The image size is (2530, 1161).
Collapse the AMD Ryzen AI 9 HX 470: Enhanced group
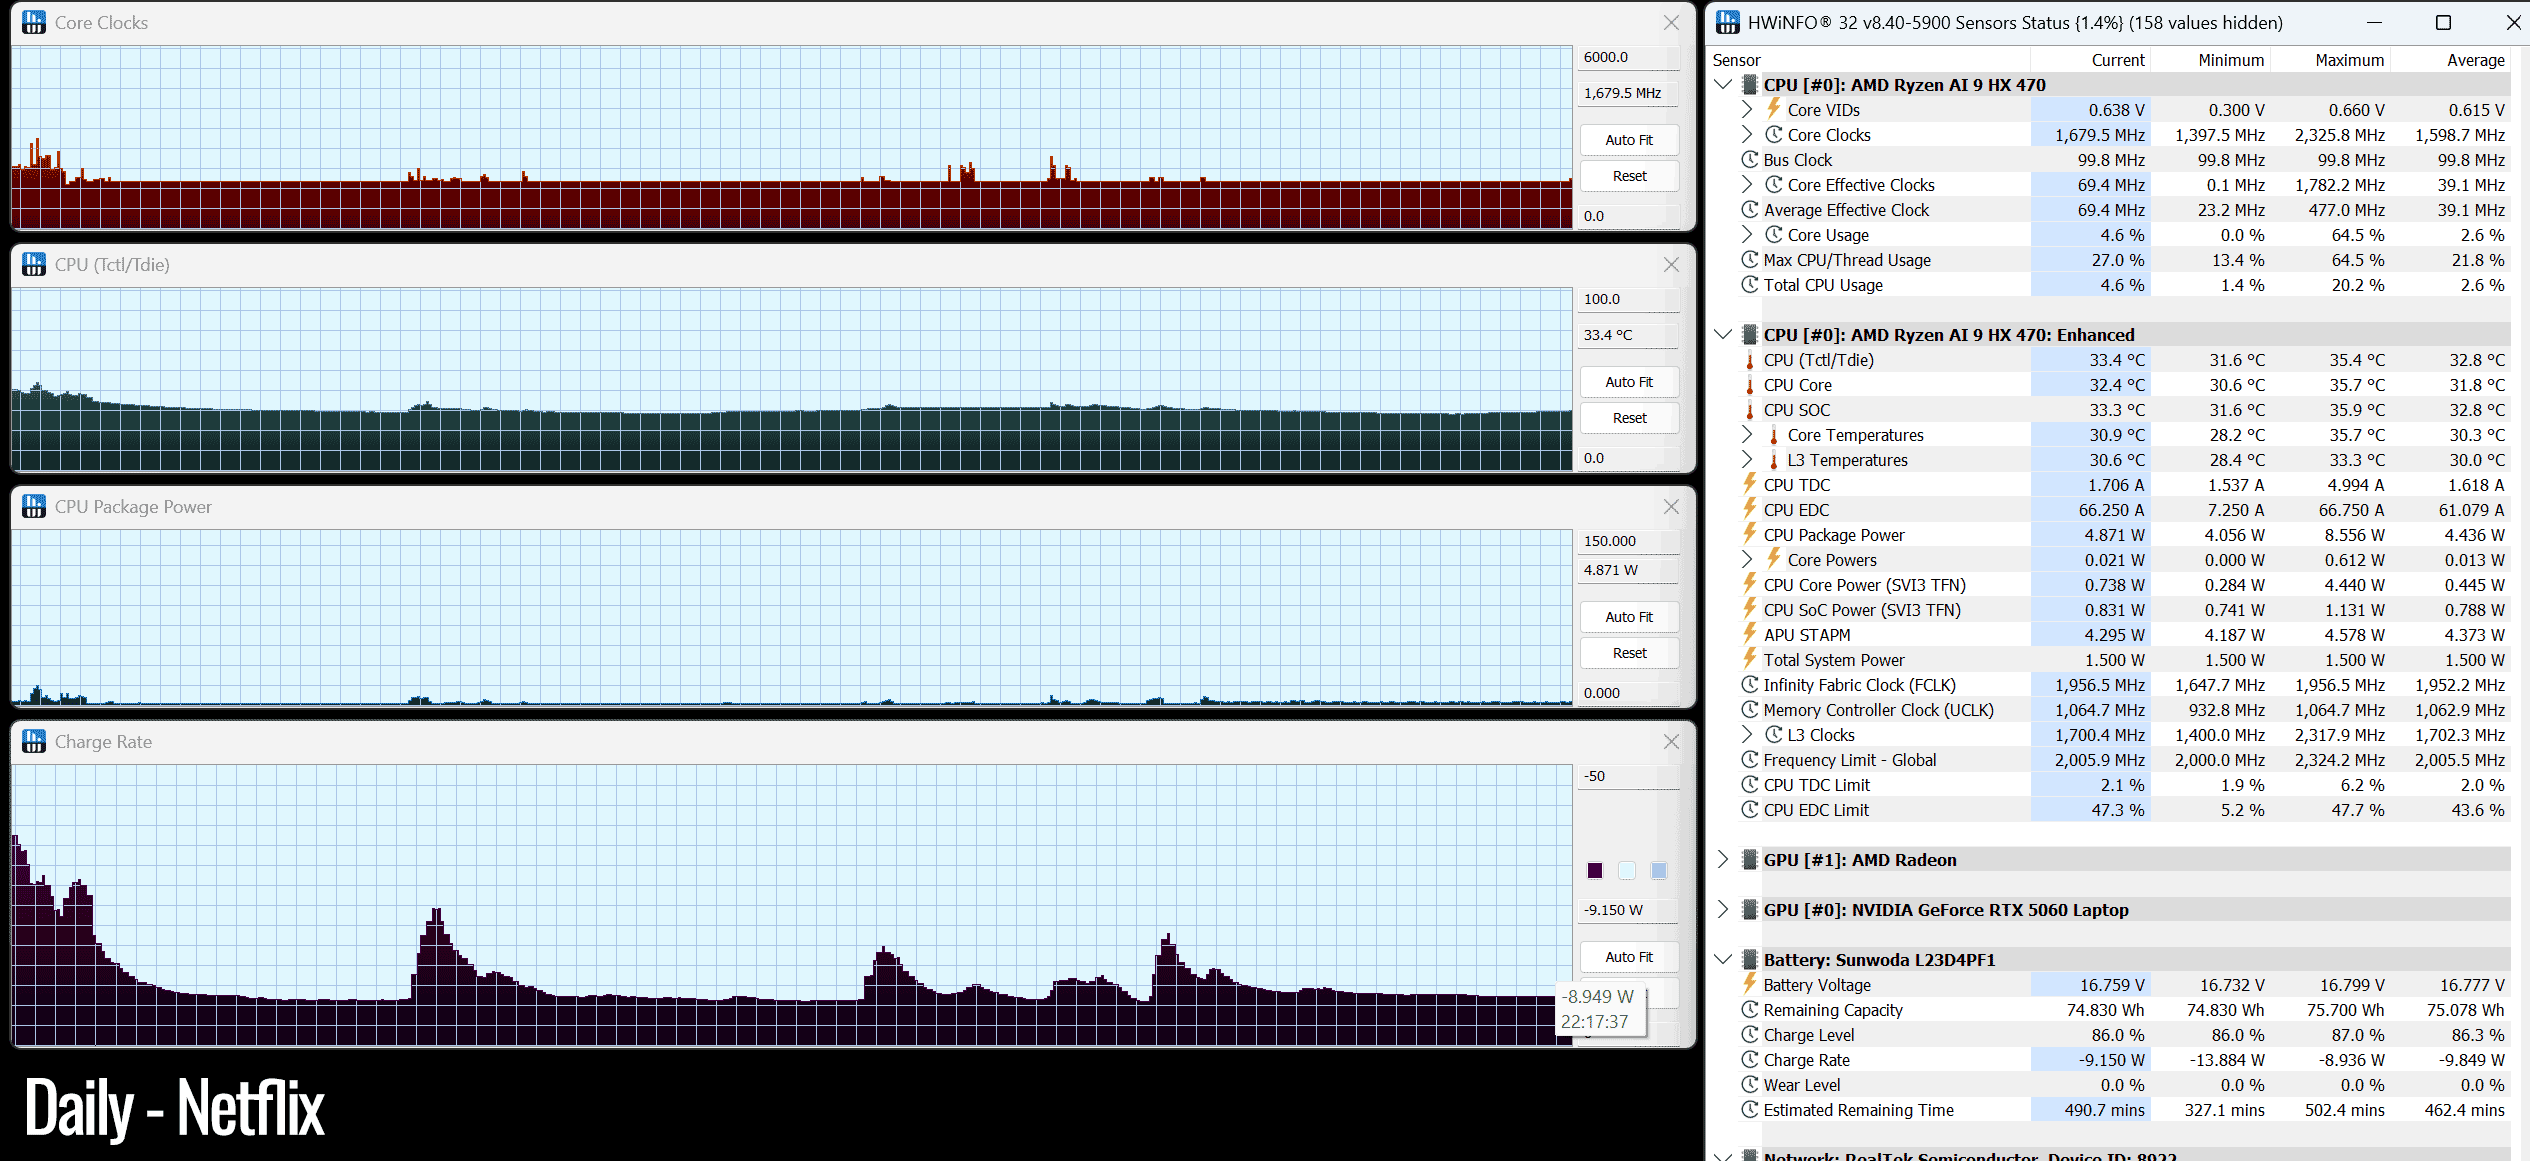pos(1723,334)
